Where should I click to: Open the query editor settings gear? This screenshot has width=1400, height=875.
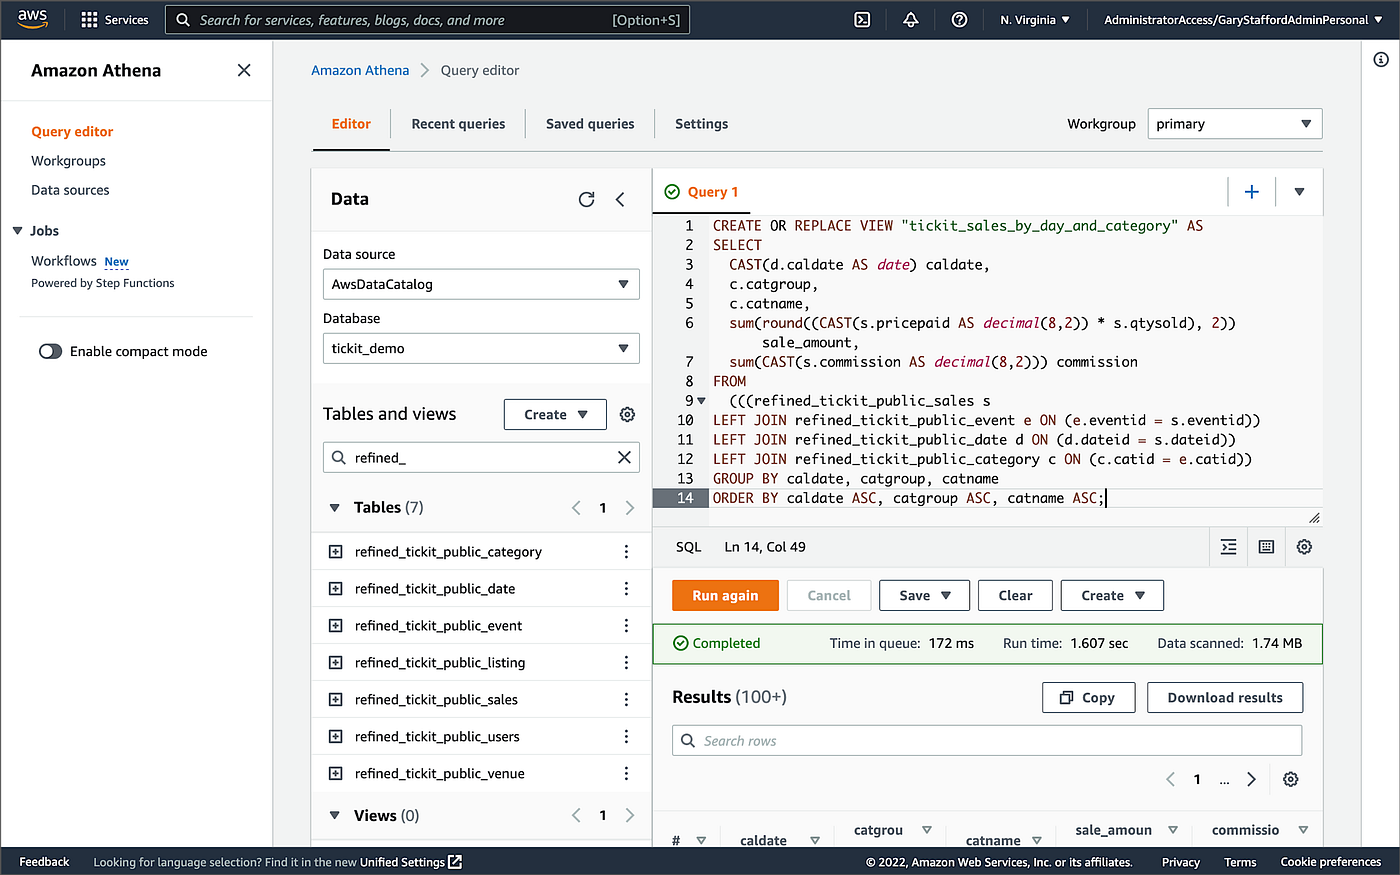[1304, 547]
